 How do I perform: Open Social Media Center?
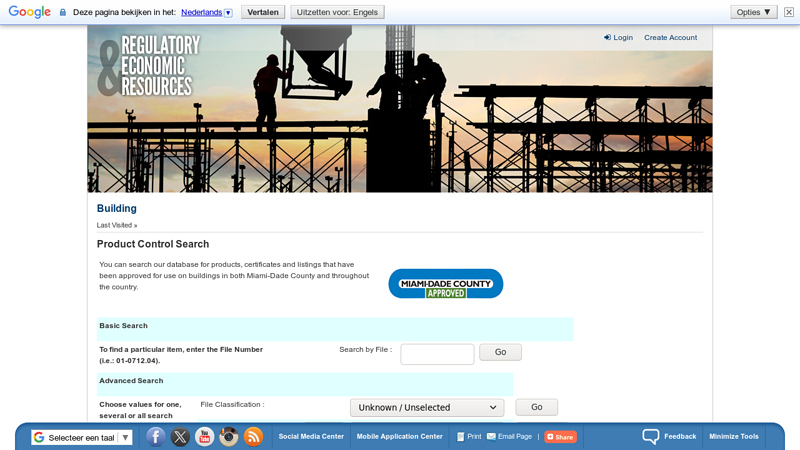click(311, 437)
